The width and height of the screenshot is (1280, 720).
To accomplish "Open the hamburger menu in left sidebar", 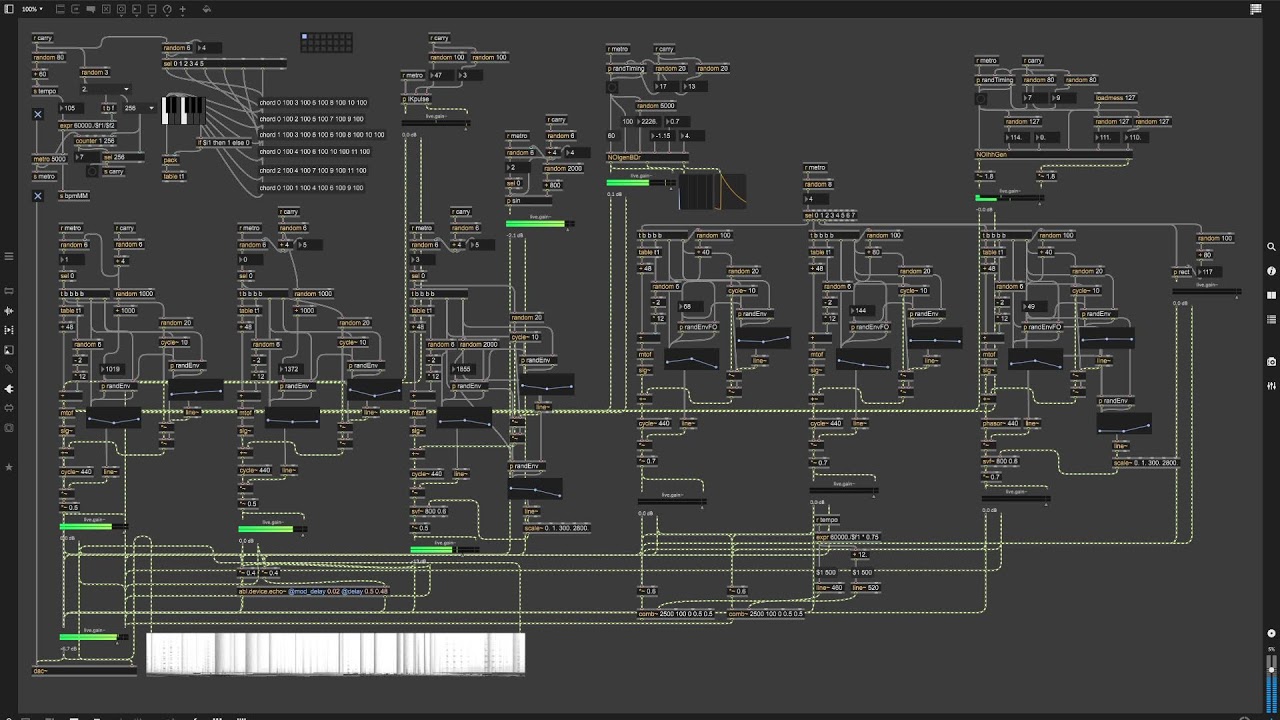I will coord(9,256).
